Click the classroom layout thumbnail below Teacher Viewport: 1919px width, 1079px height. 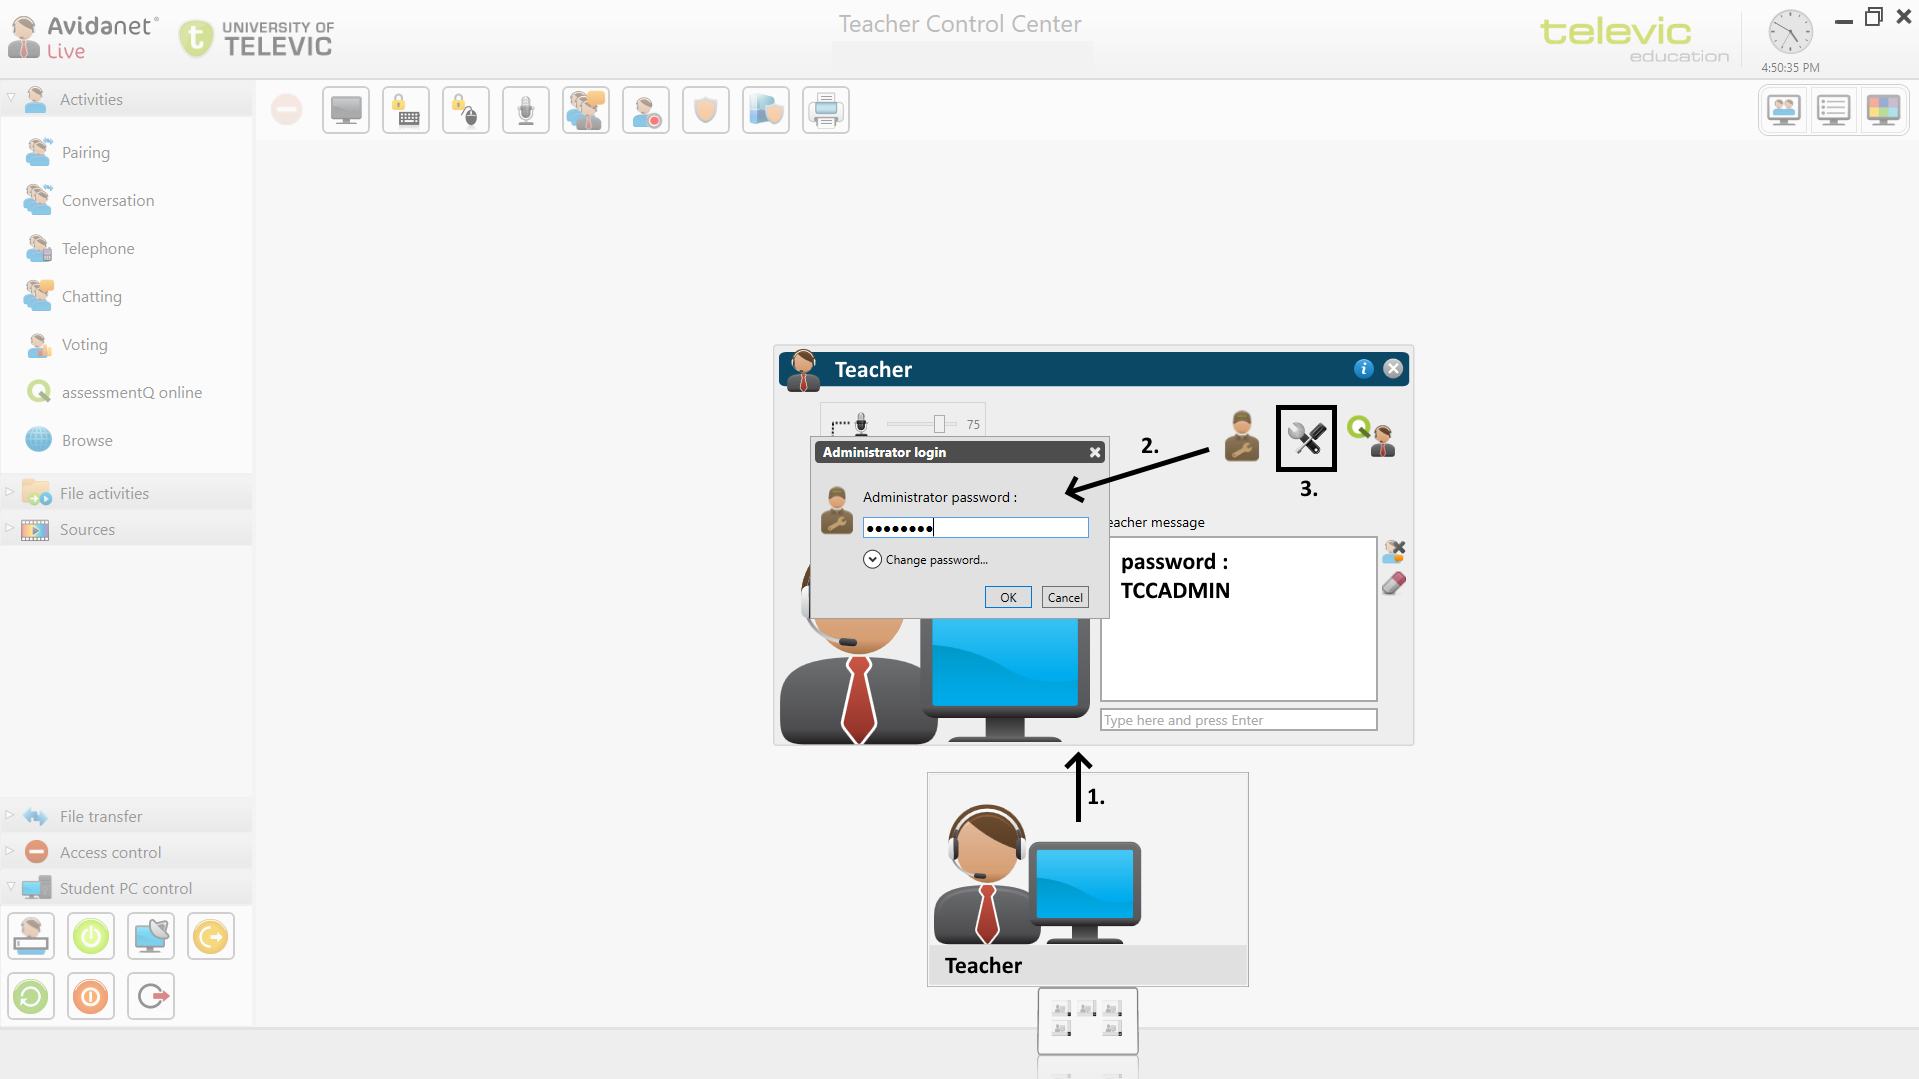tap(1087, 1020)
